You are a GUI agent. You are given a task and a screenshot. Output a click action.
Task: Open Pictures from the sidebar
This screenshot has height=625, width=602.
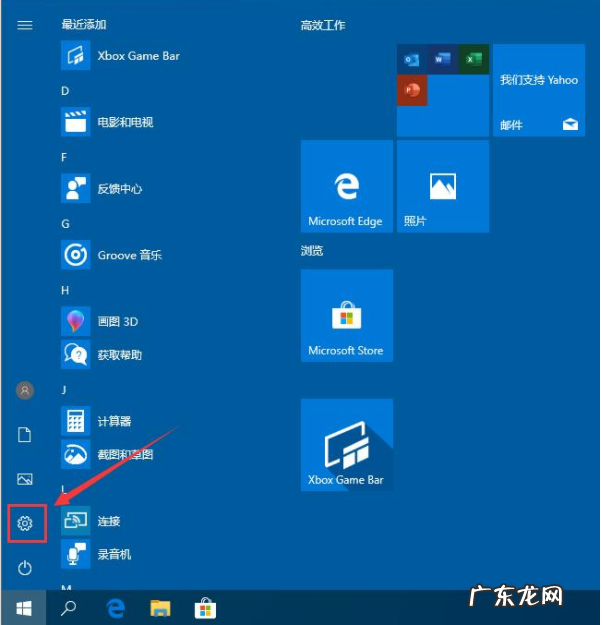coord(25,479)
